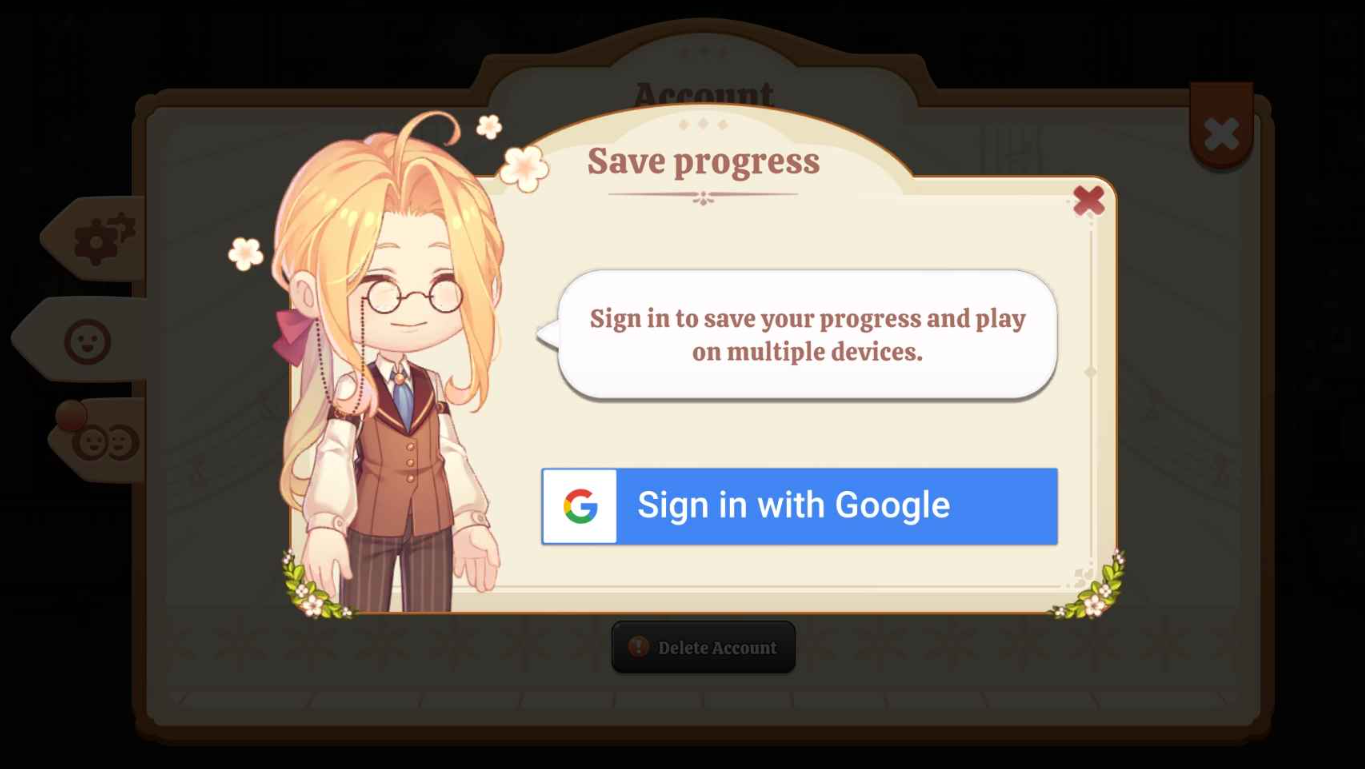1365x769 pixels.
Task: Click the speech bubble sign-in message
Action: click(807, 334)
